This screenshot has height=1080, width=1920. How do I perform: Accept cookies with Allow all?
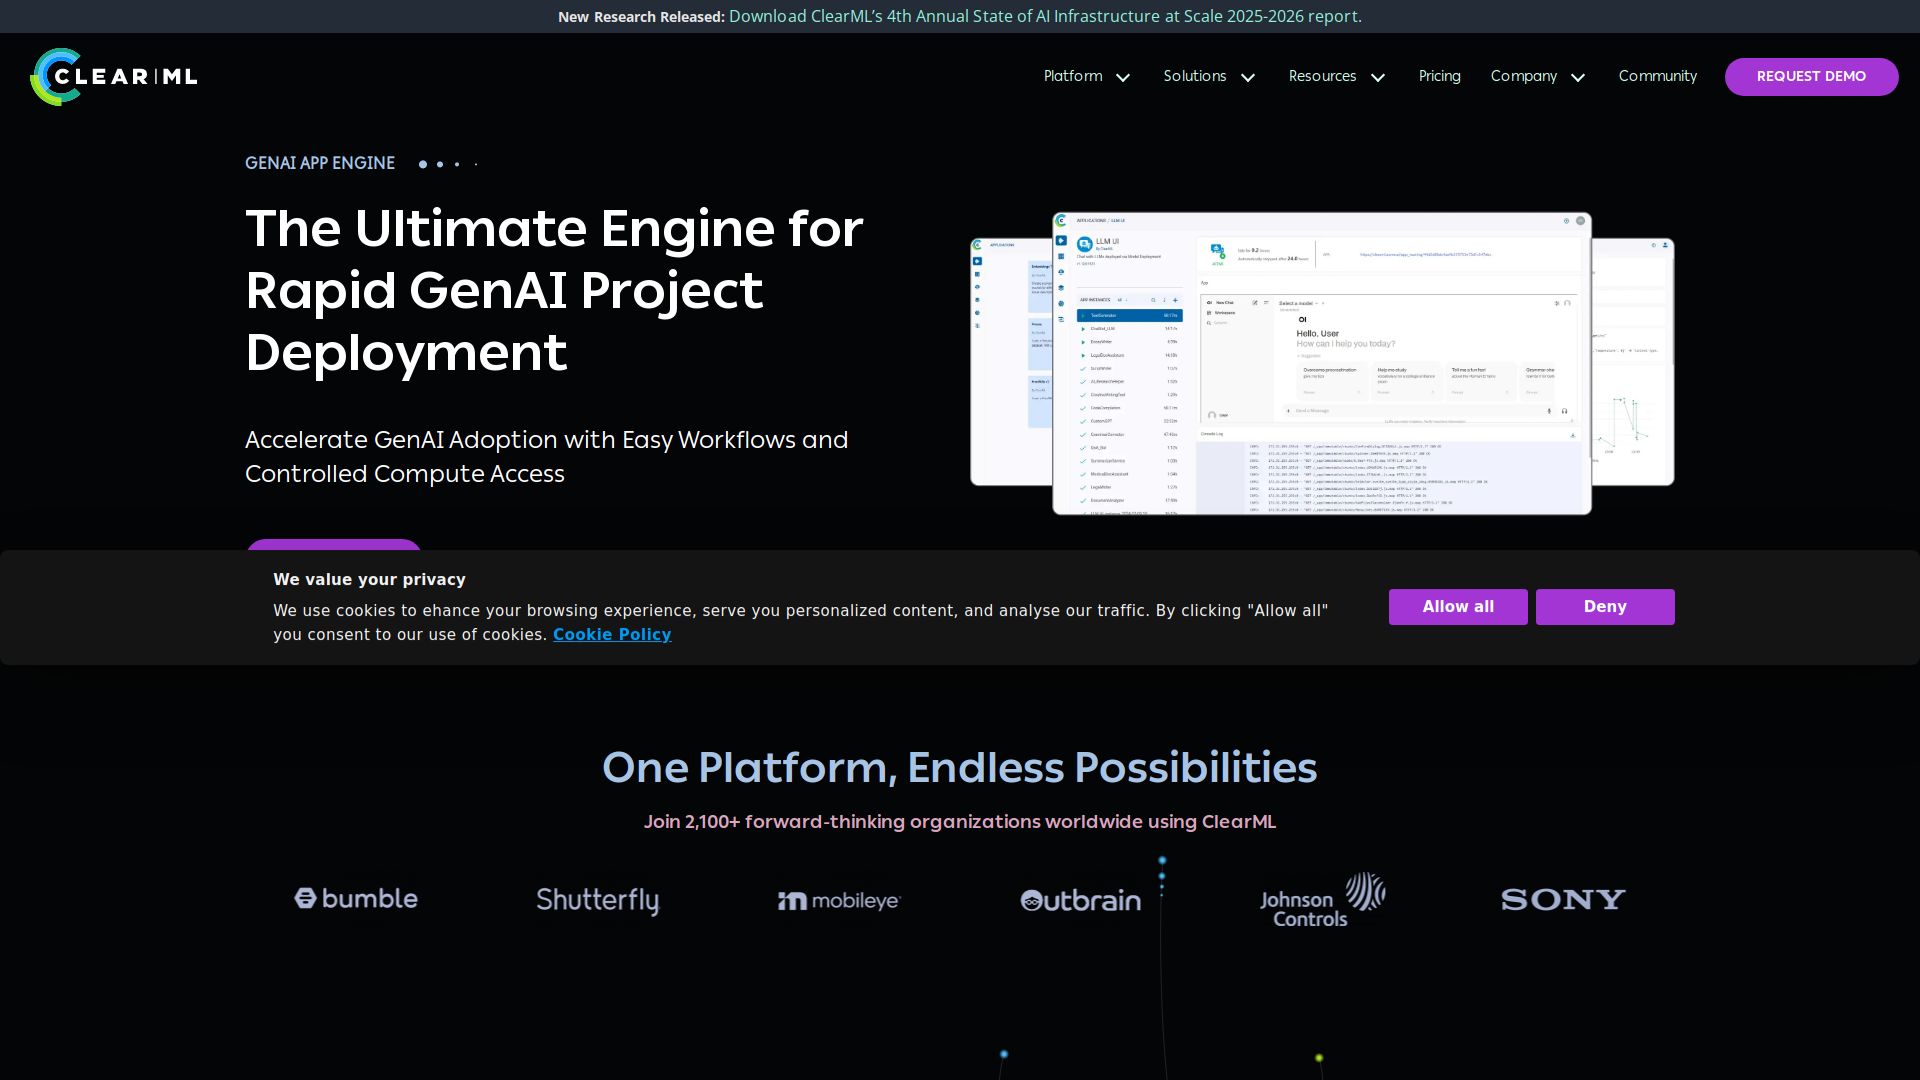pyautogui.click(x=1458, y=607)
